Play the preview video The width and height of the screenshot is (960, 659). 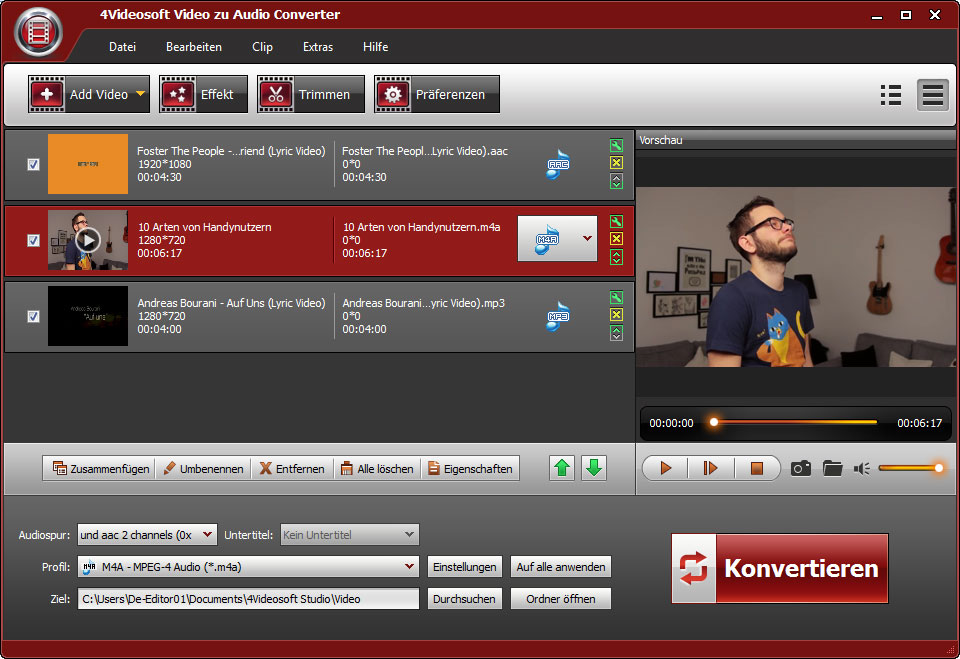pyautogui.click(x=666, y=469)
